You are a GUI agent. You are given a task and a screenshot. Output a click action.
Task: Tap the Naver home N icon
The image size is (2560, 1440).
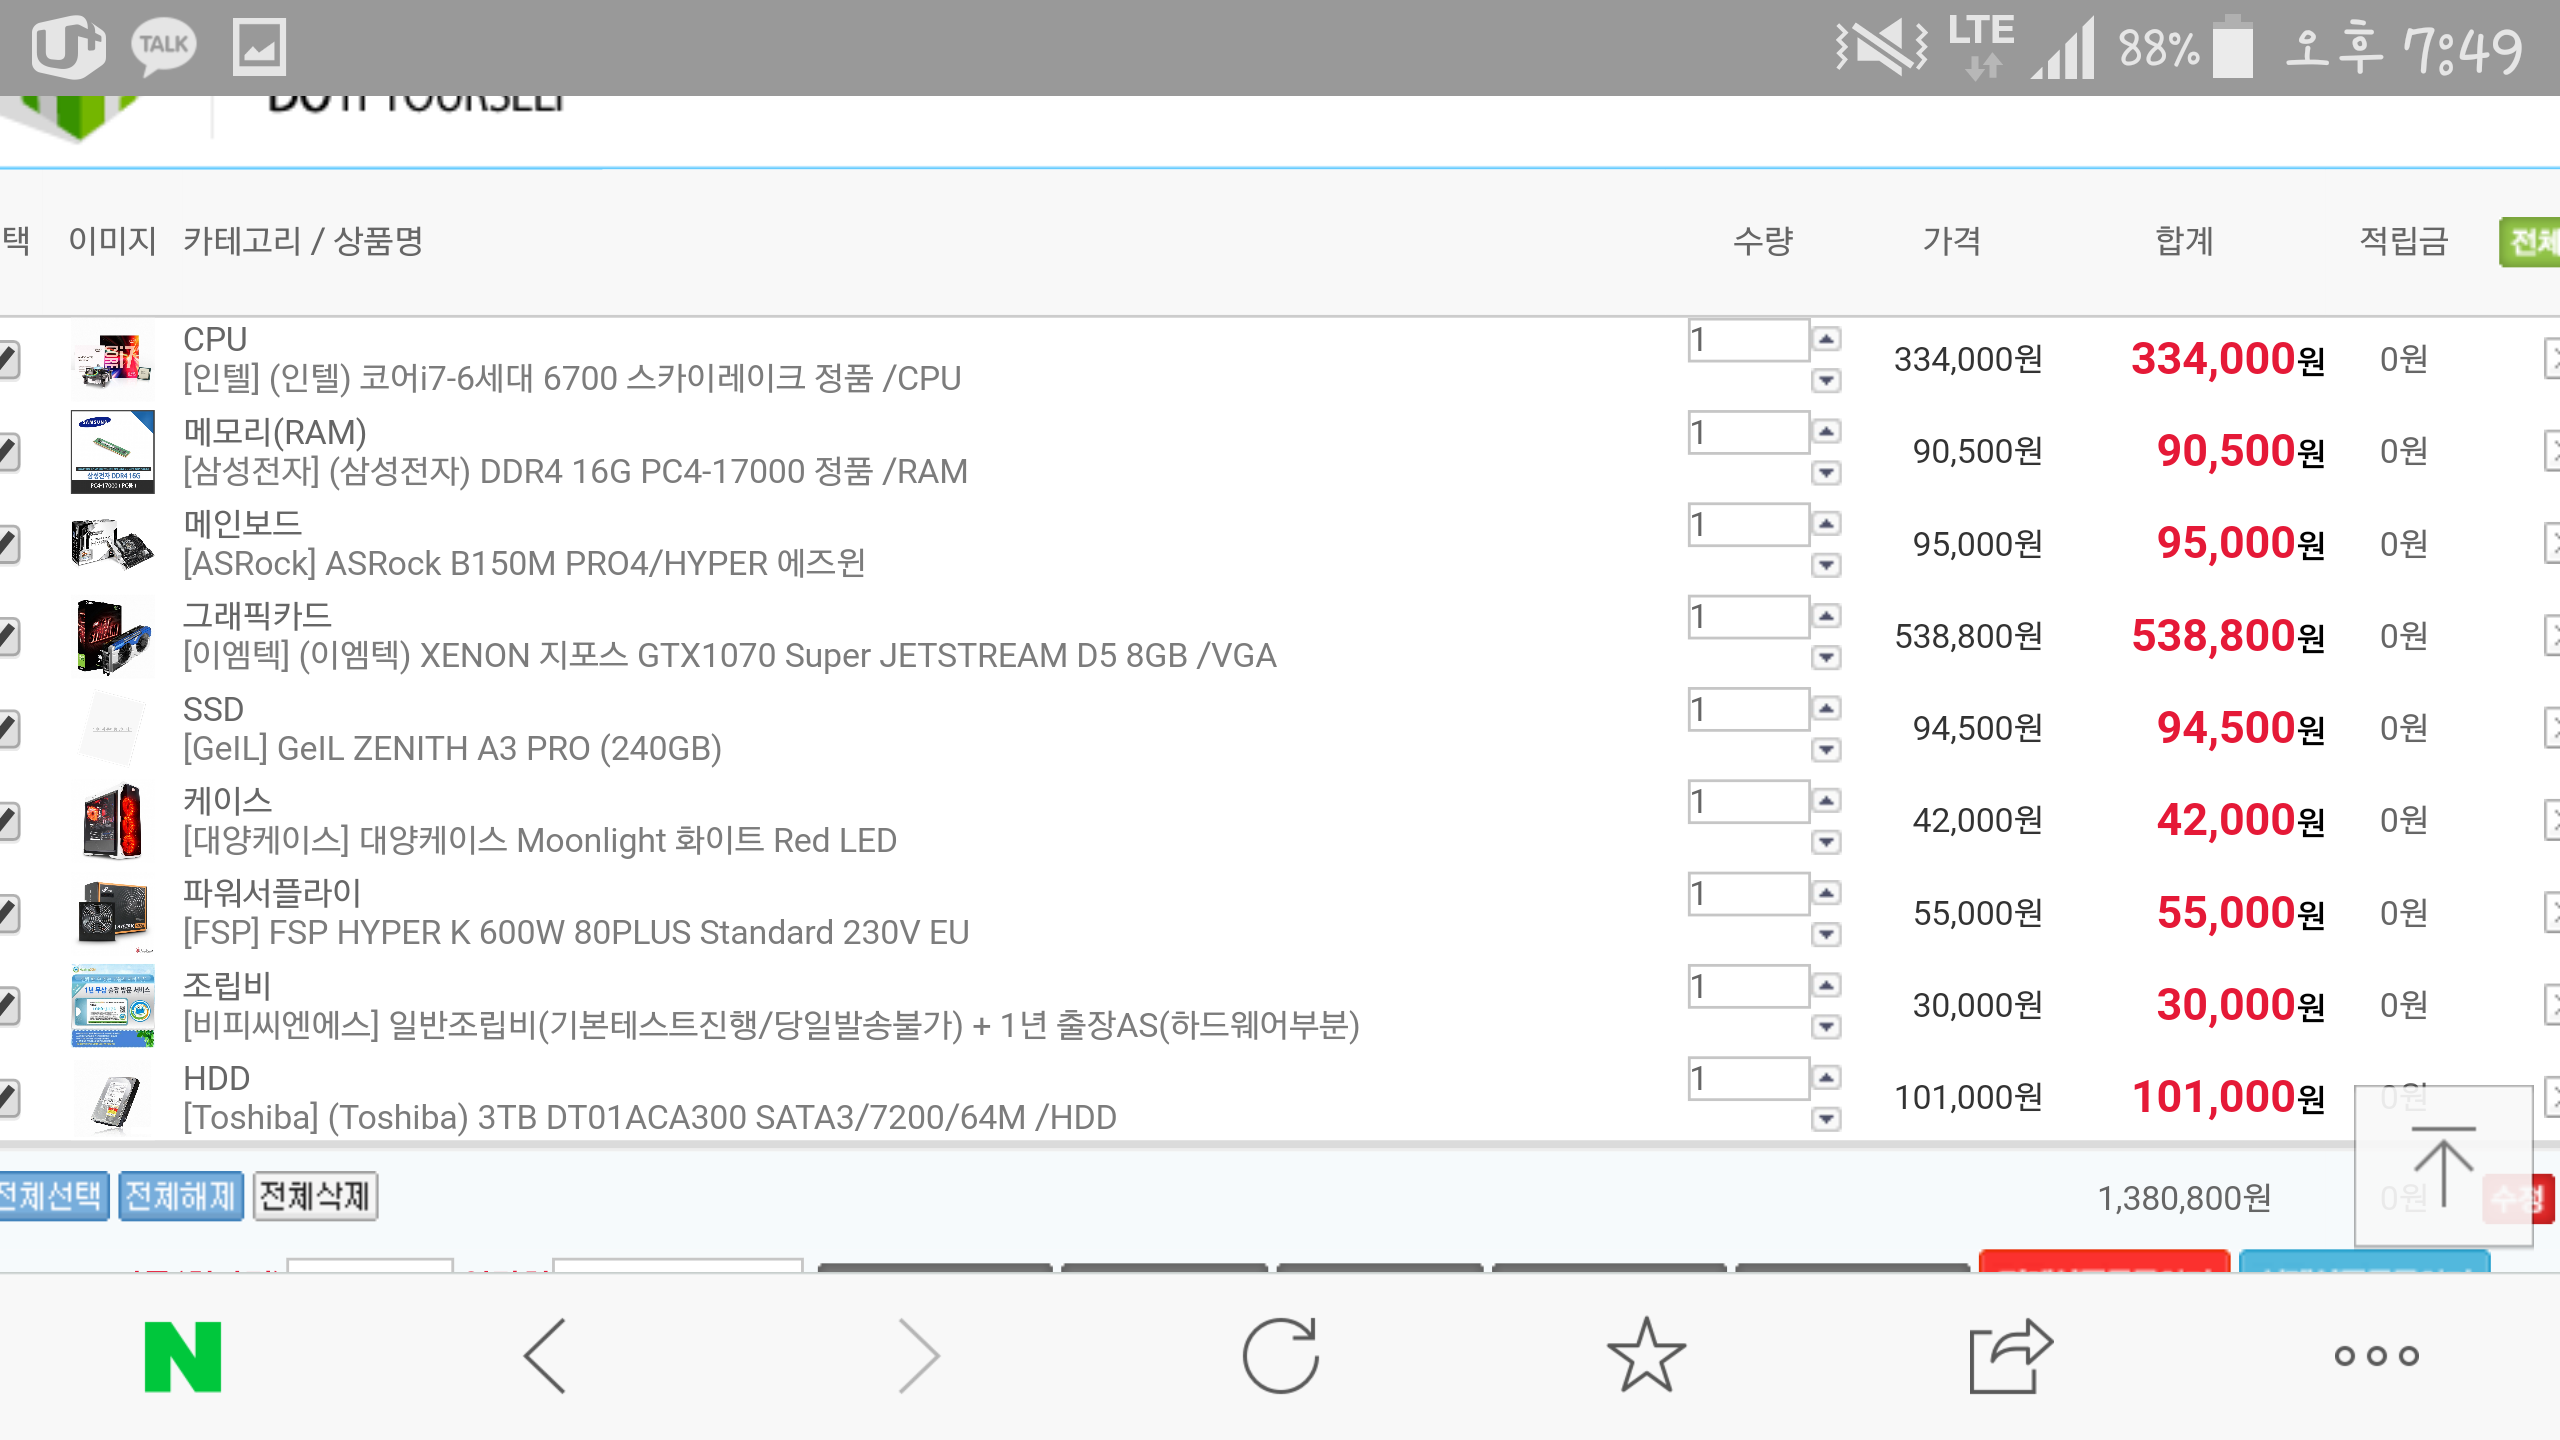coord(183,1356)
